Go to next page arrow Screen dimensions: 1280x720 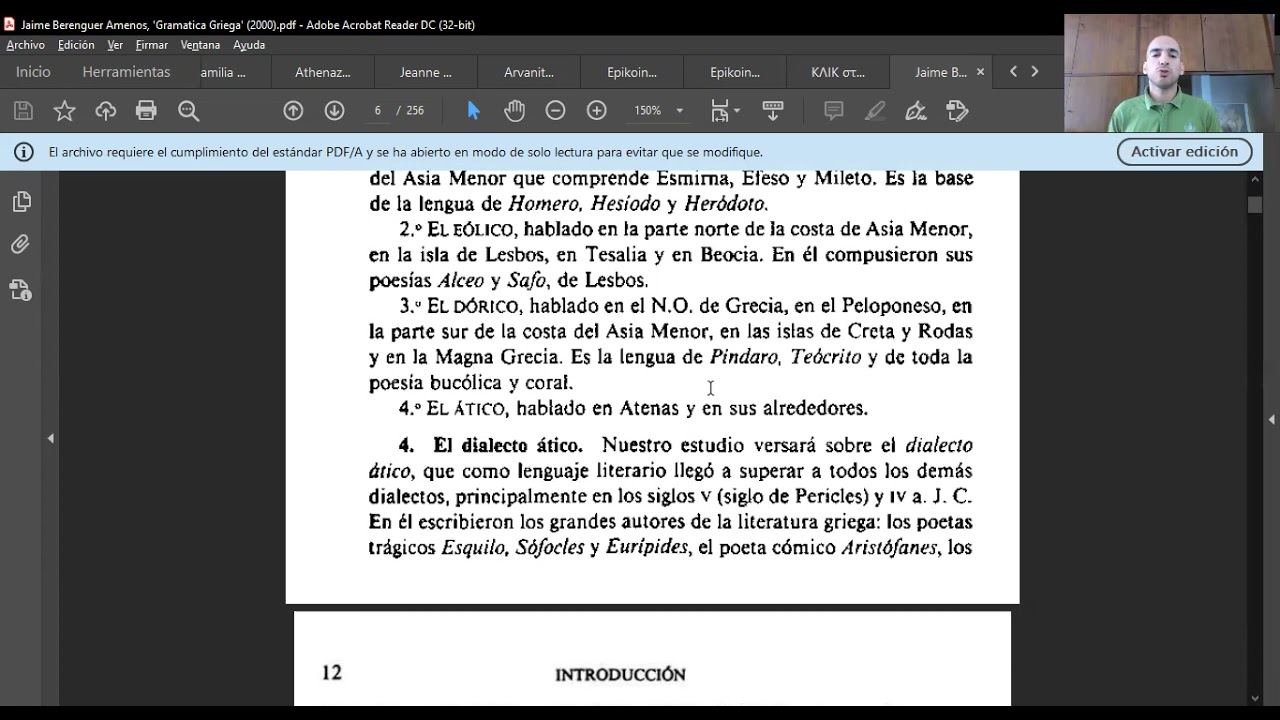click(x=335, y=111)
